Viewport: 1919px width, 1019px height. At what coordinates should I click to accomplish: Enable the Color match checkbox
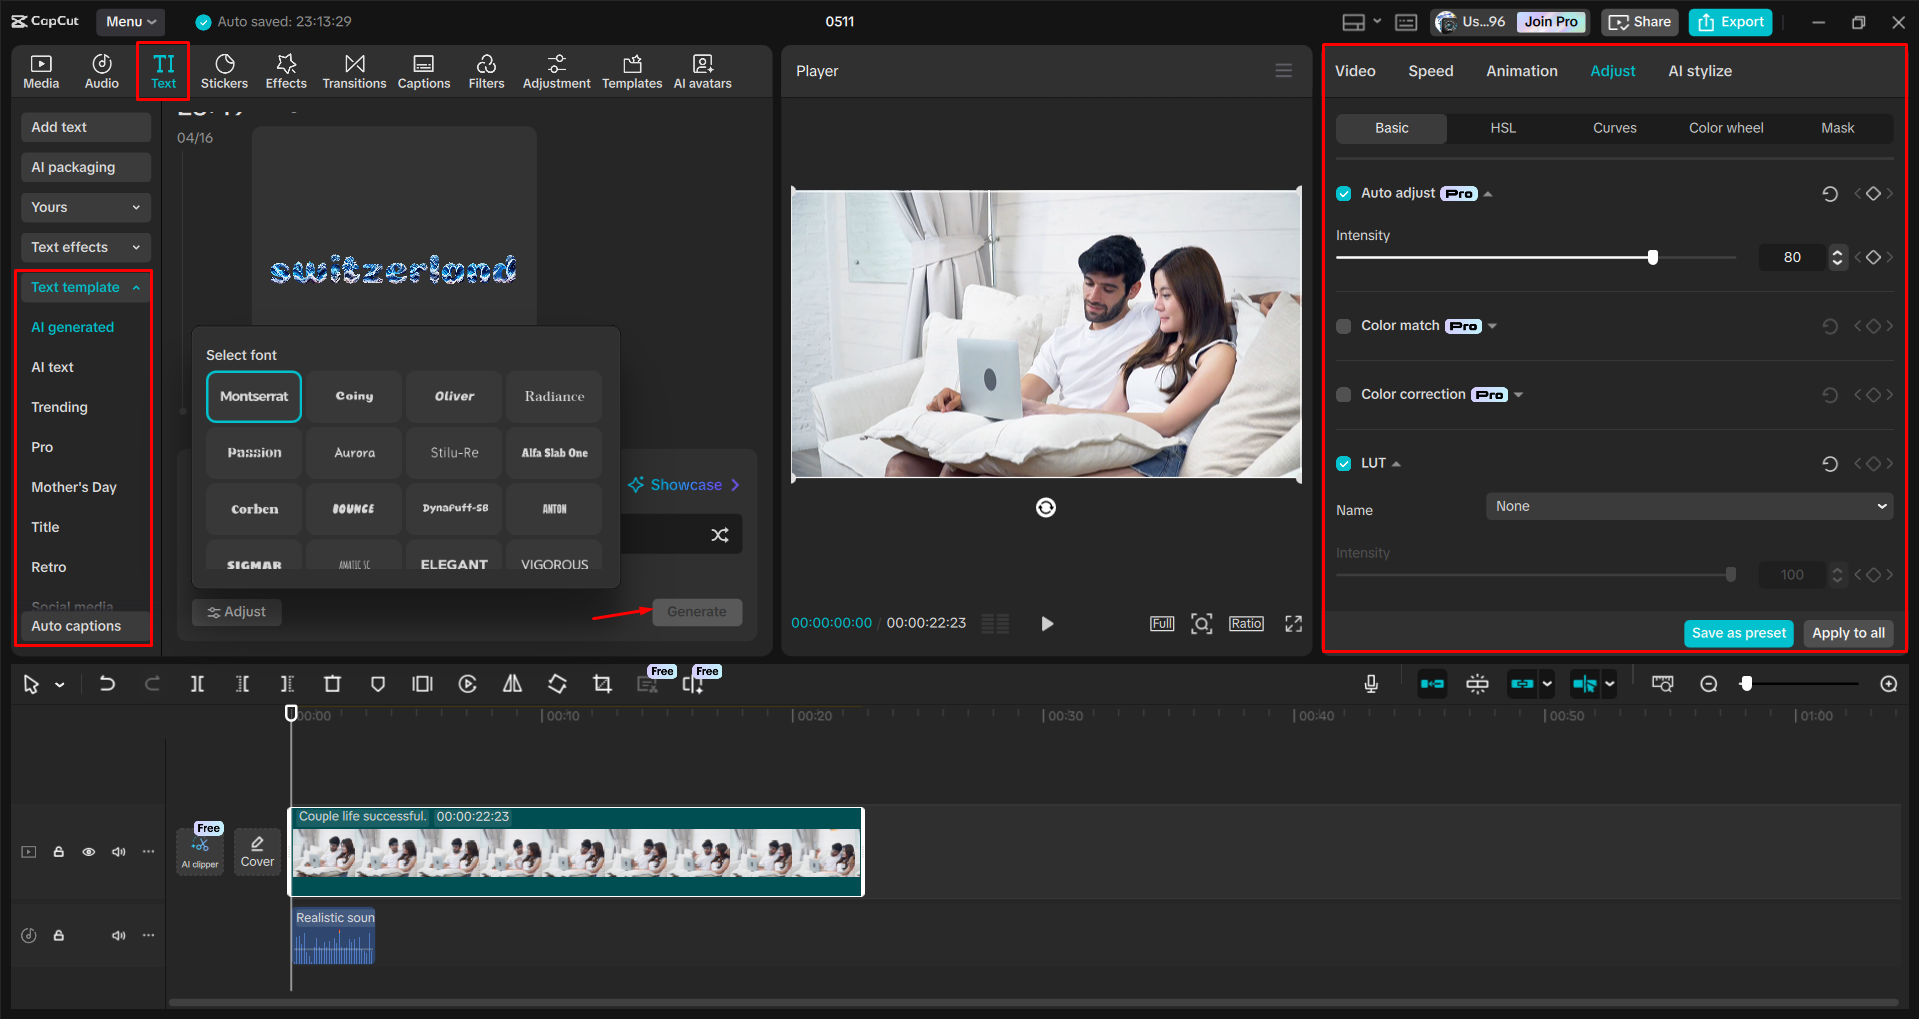(1344, 326)
